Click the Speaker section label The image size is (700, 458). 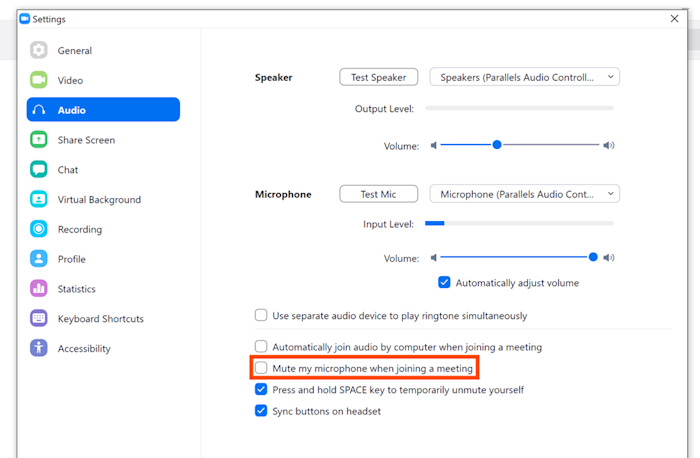click(x=273, y=78)
